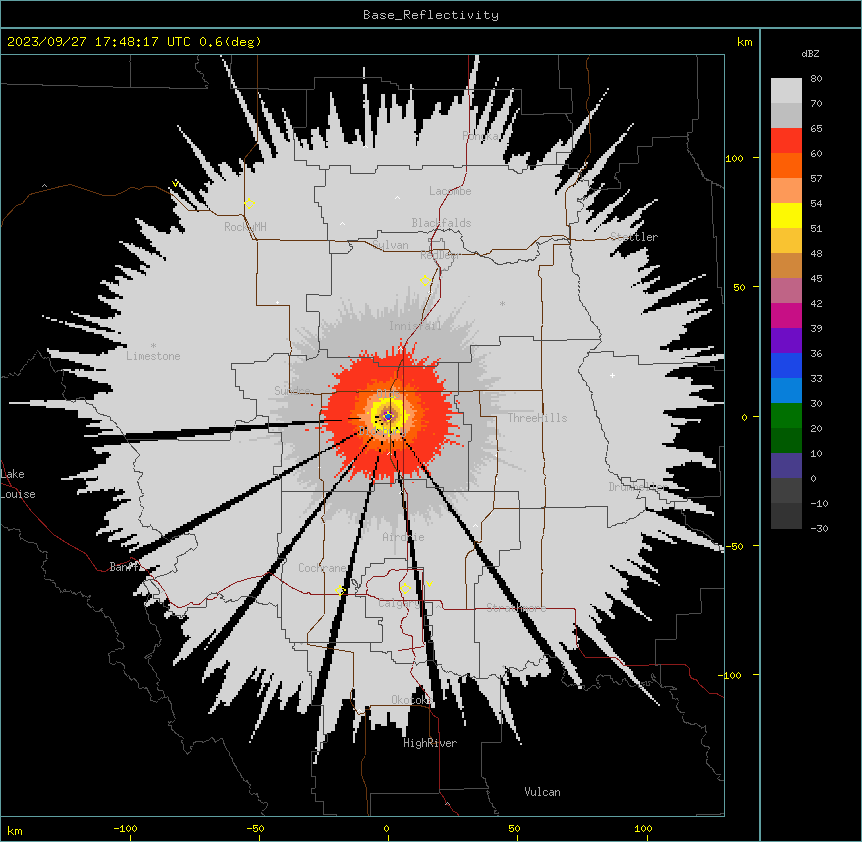Click the Strathmore town label
The image size is (862, 842).
(516, 607)
